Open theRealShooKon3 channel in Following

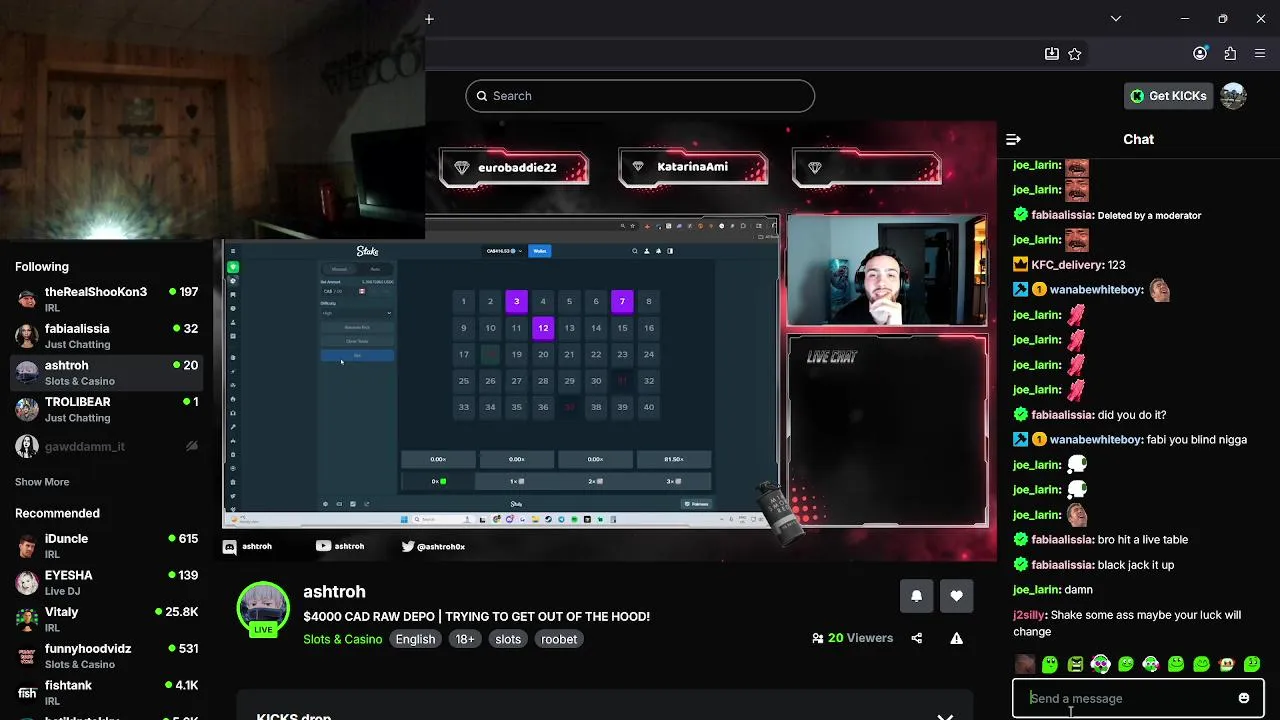pos(107,299)
